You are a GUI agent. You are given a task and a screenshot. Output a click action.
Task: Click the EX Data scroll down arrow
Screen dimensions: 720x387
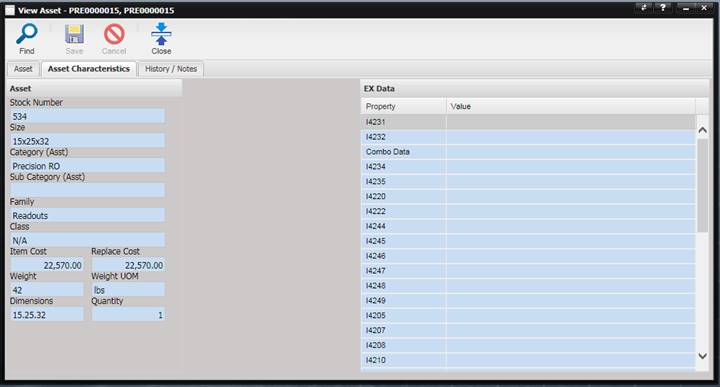pos(702,356)
